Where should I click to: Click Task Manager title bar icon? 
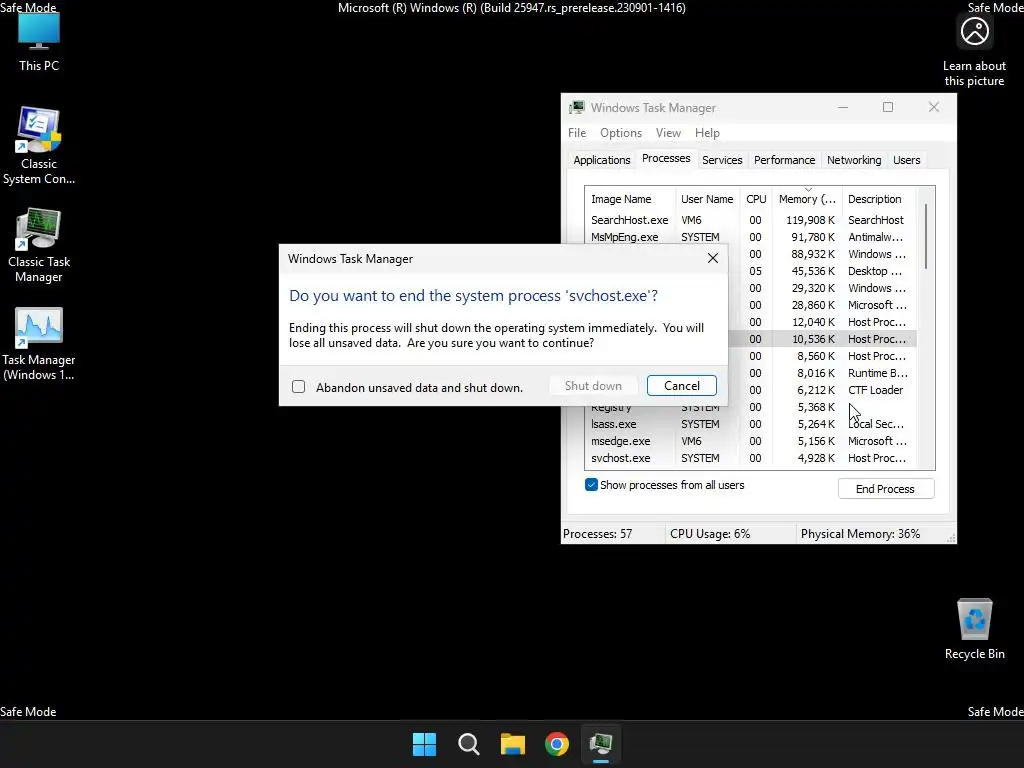tap(577, 108)
